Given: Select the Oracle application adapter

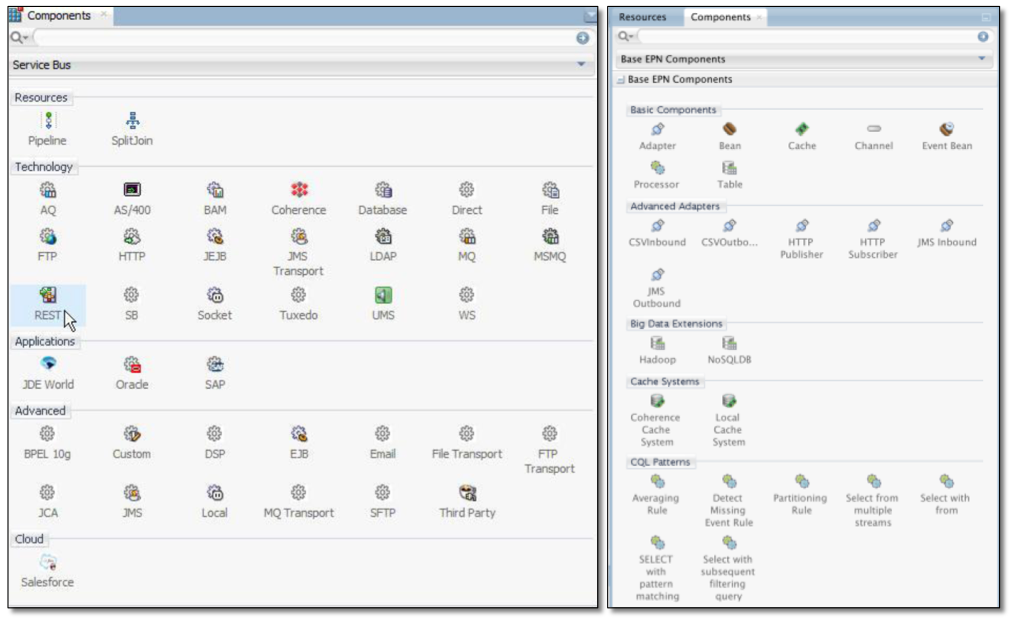Looking at the screenshot, I should point(132,364).
